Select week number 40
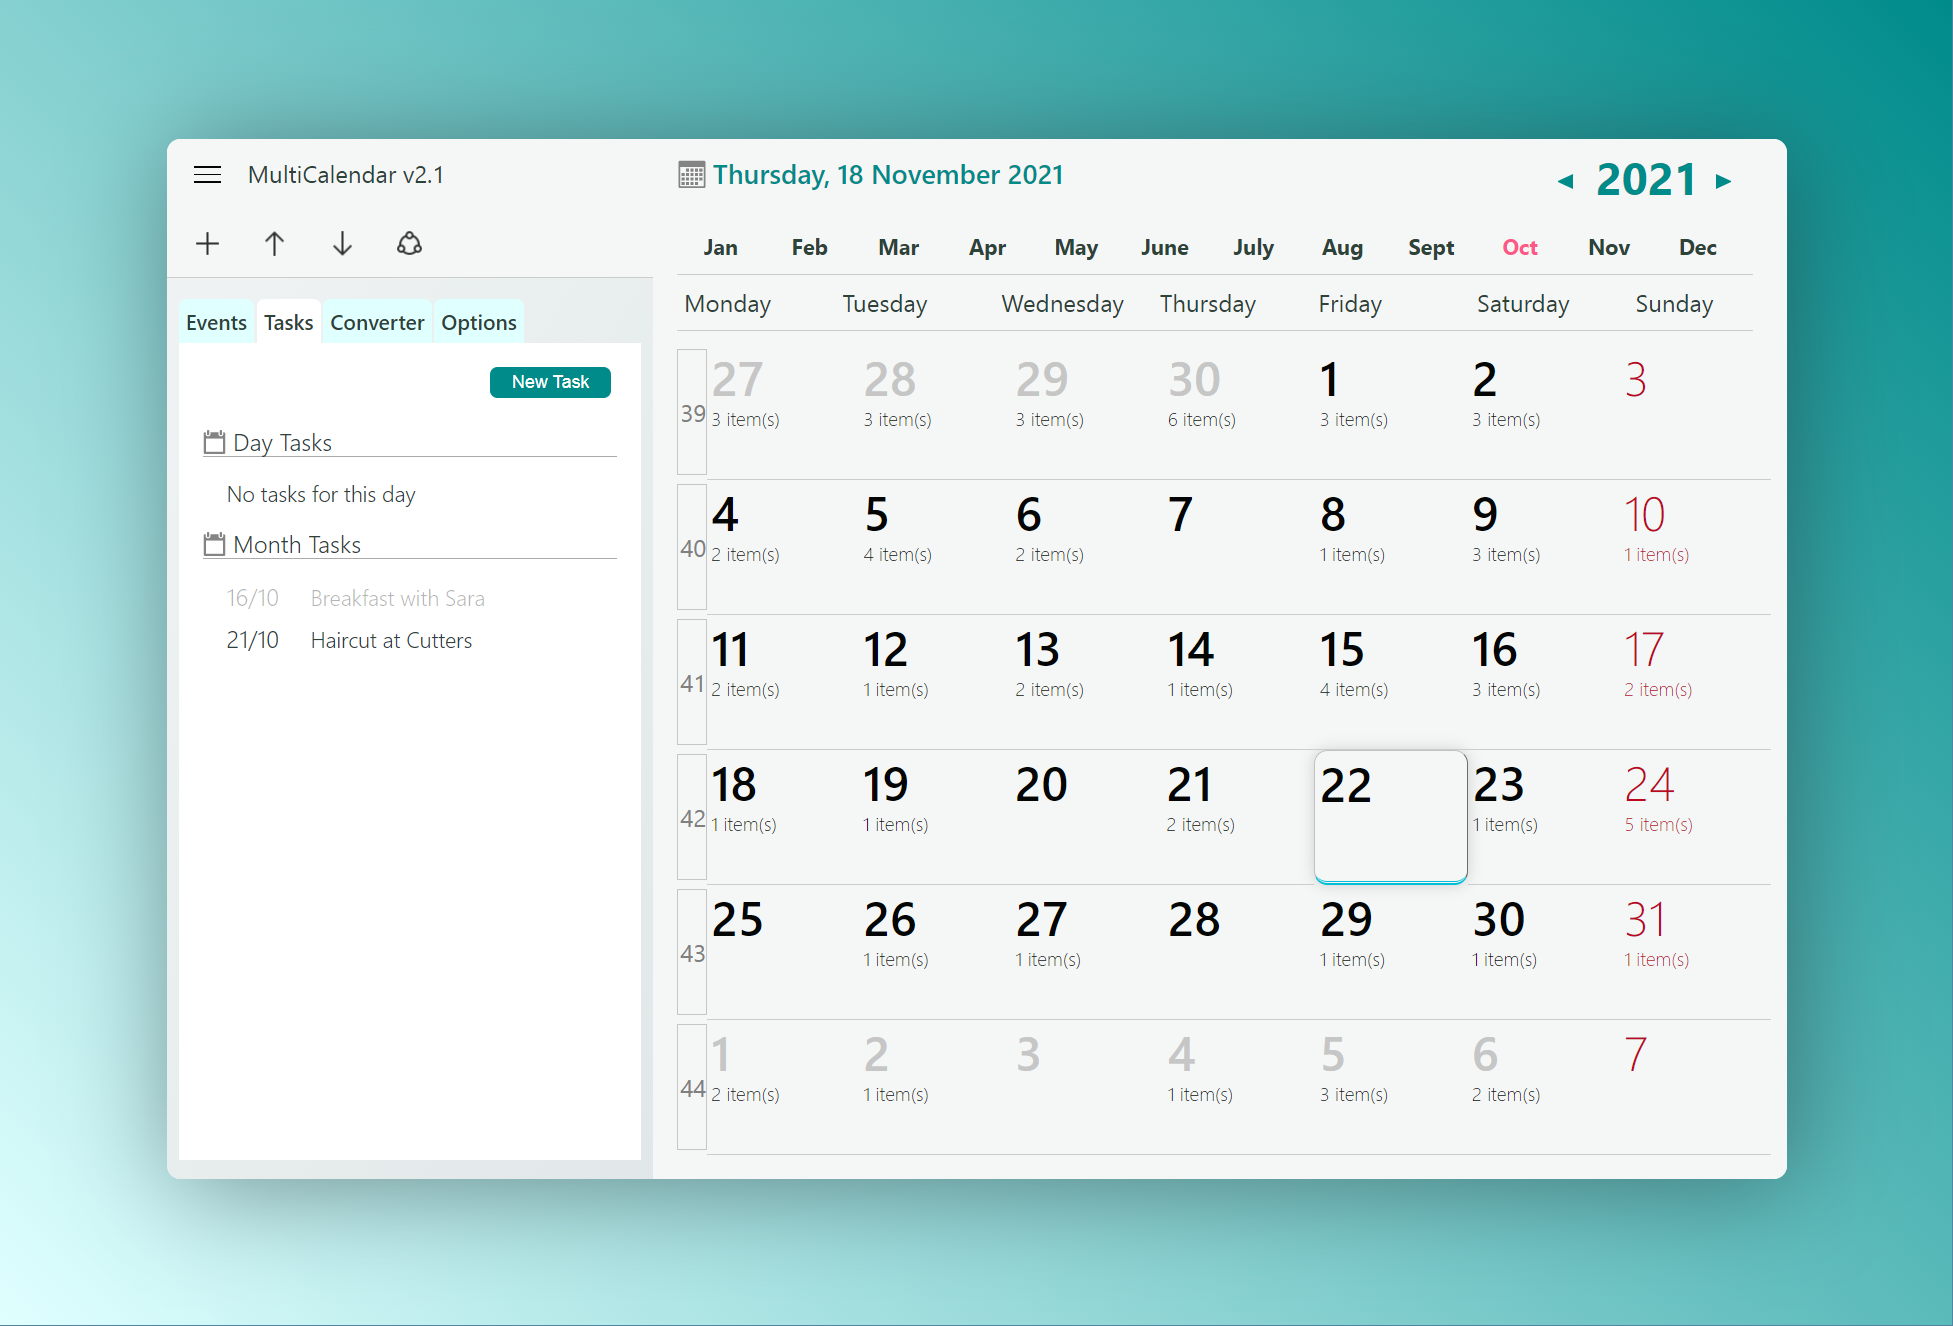Viewport: 1953px width, 1326px height. pyautogui.click(x=692, y=547)
